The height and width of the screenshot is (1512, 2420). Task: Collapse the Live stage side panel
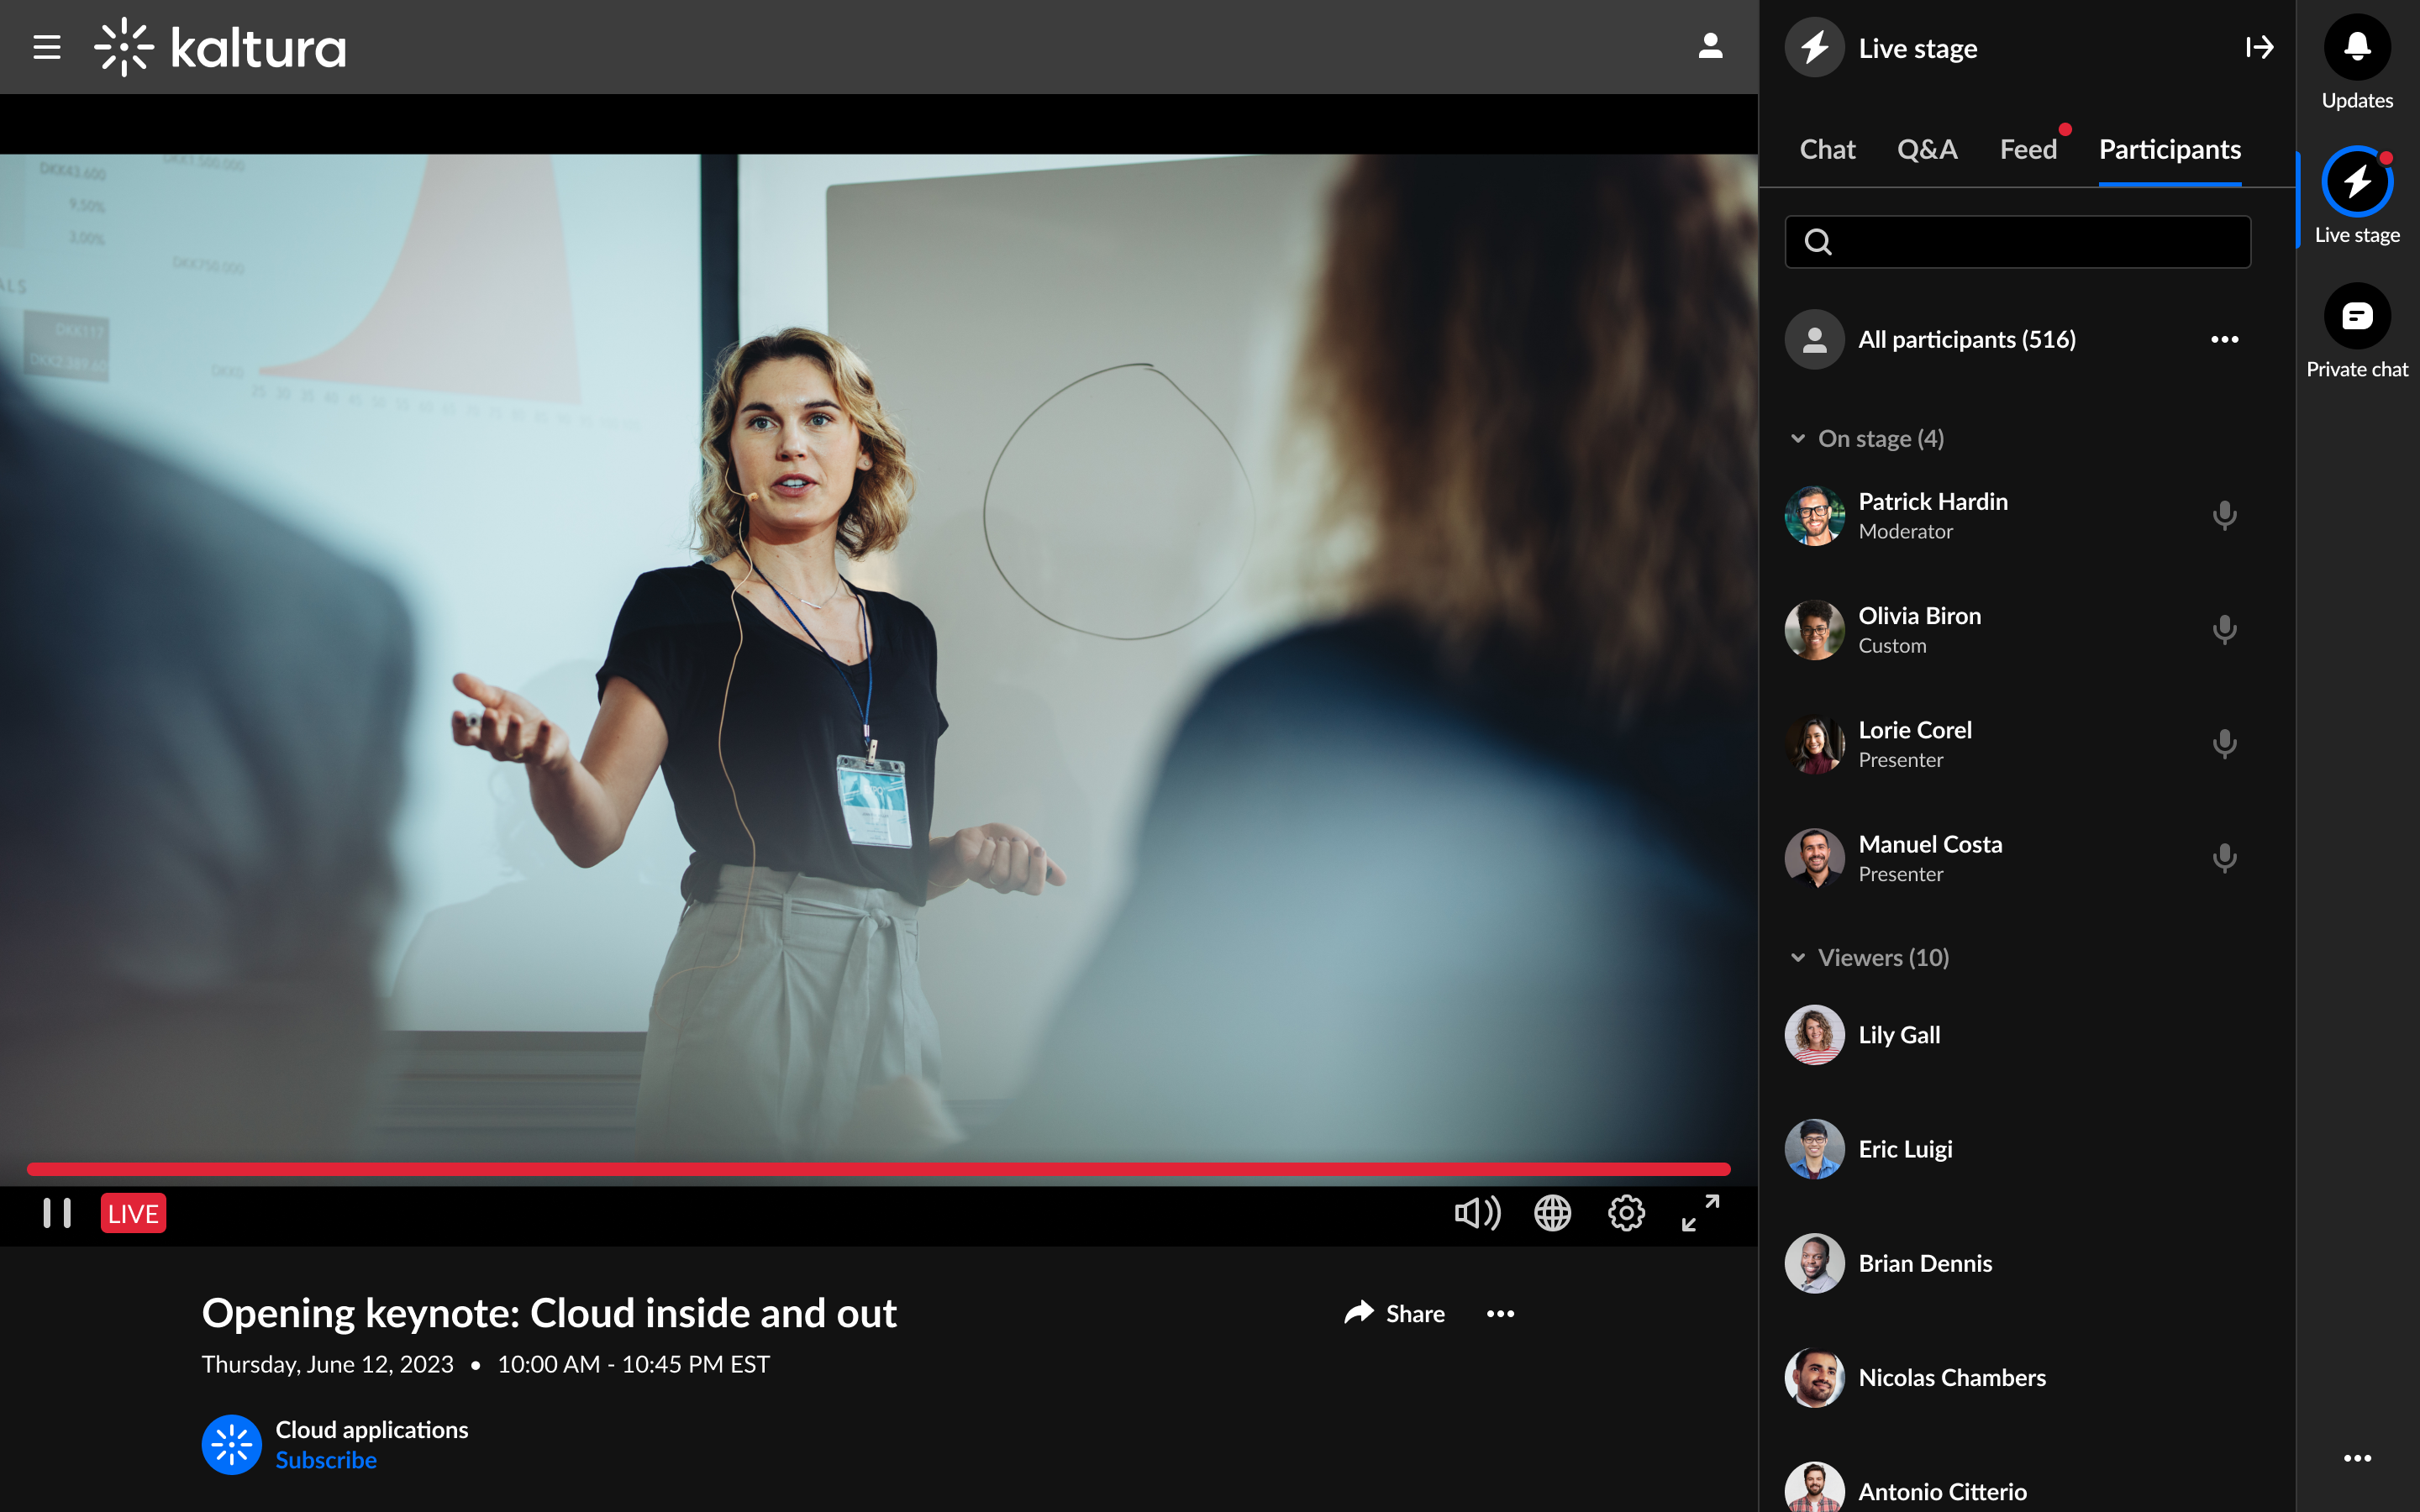2259,47
